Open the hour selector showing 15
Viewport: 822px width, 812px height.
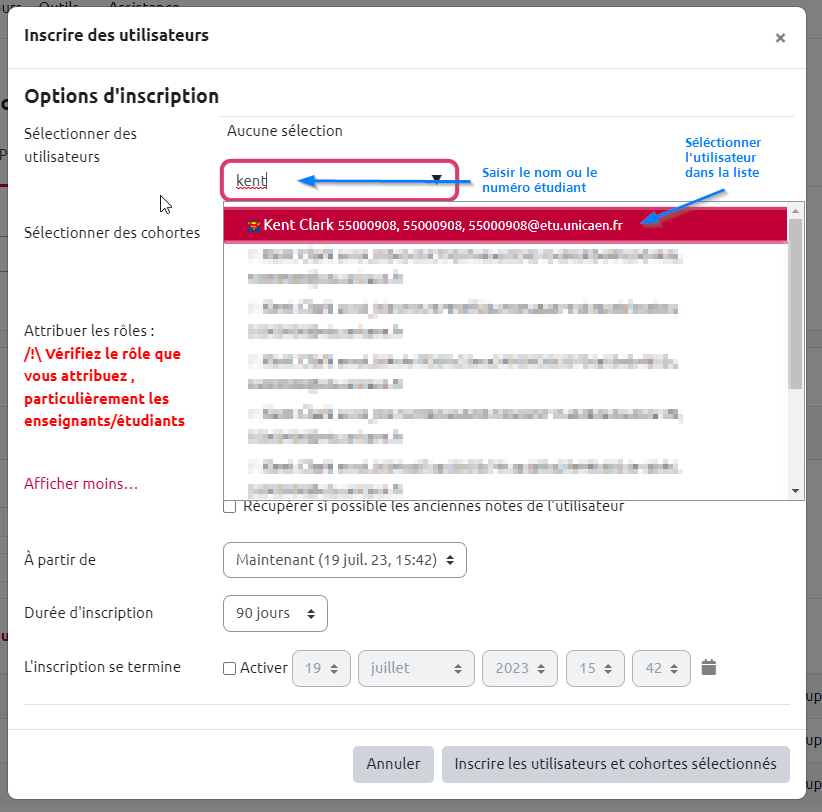tap(595, 668)
